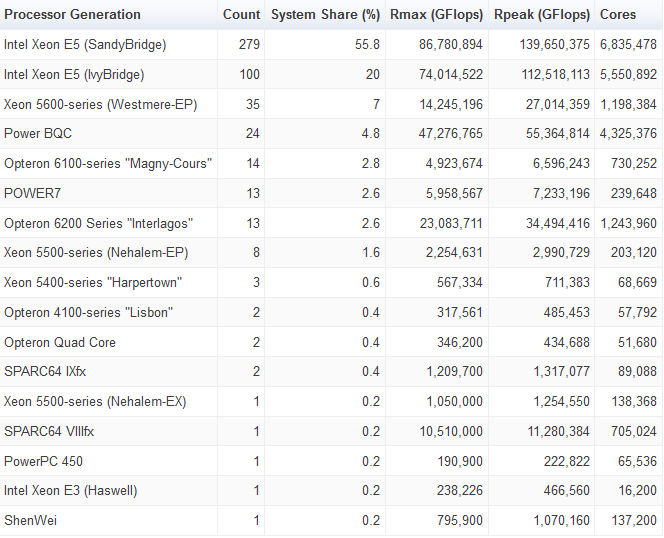The width and height of the screenshot is (664, 538).
Task: Select count 24 in Power BQC row
Action: click(253, 133)
